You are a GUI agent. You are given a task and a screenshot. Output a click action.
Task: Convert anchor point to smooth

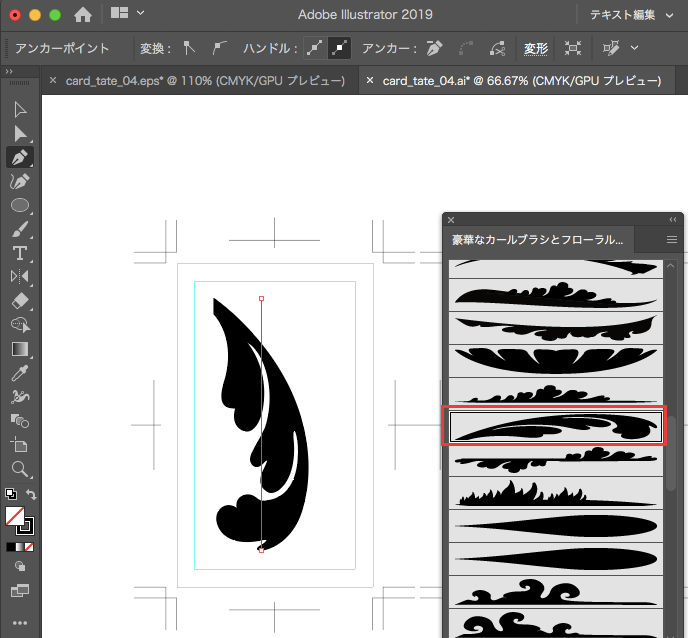[x=221, y=48]
